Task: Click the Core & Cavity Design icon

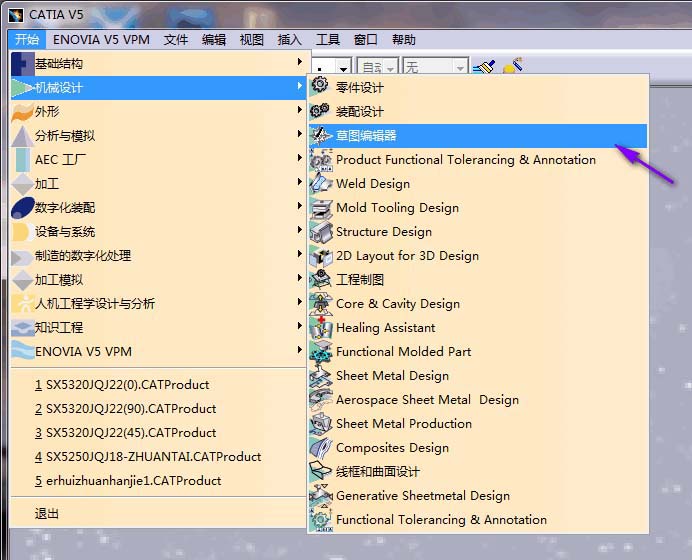Action: click(321, 304)
